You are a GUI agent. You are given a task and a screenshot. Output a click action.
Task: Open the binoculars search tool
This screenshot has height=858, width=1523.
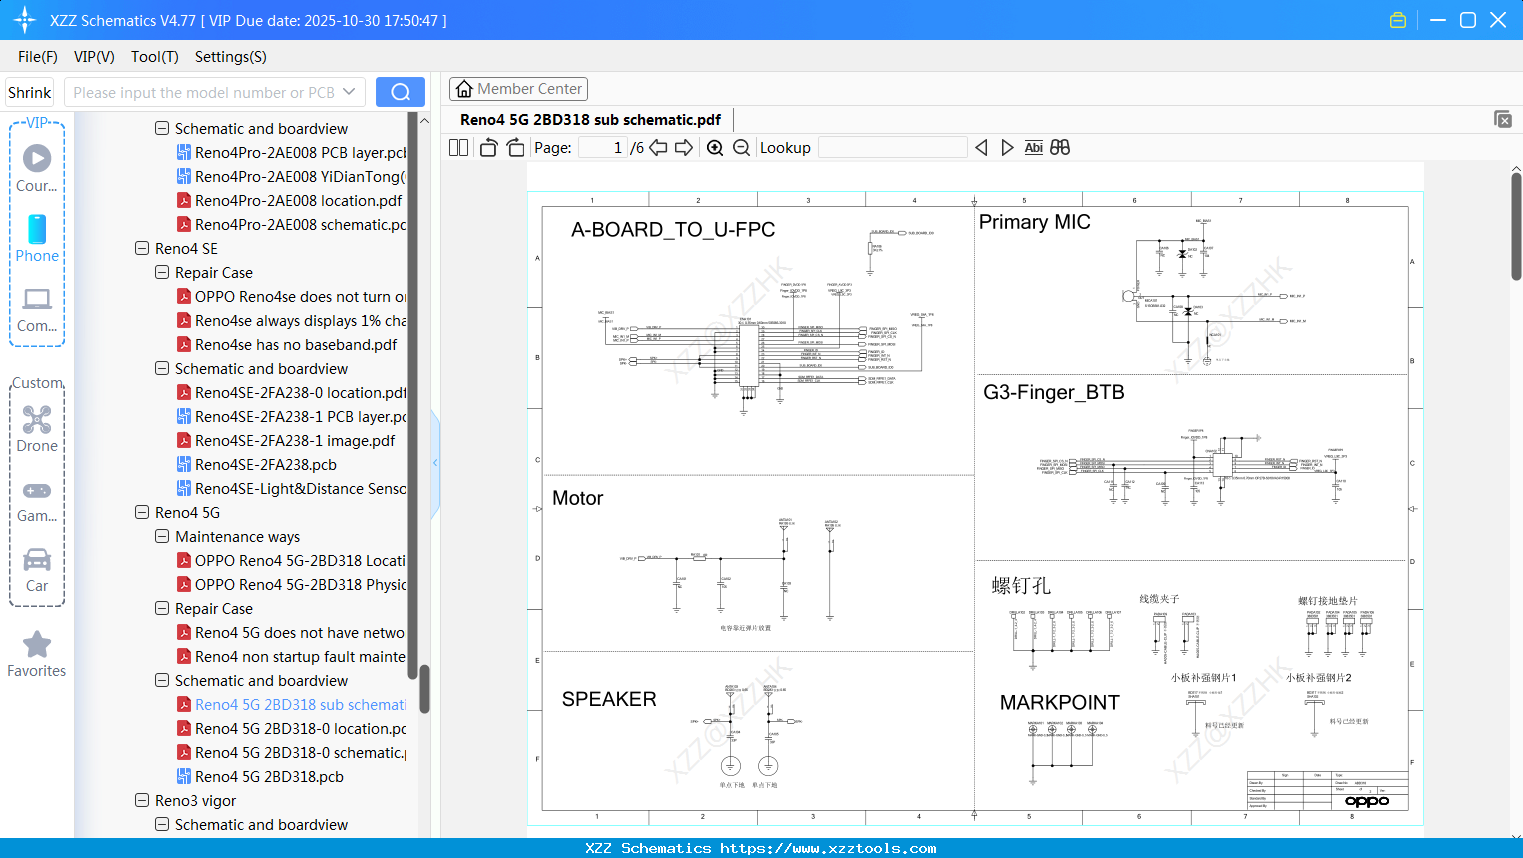pos(1060,147)
